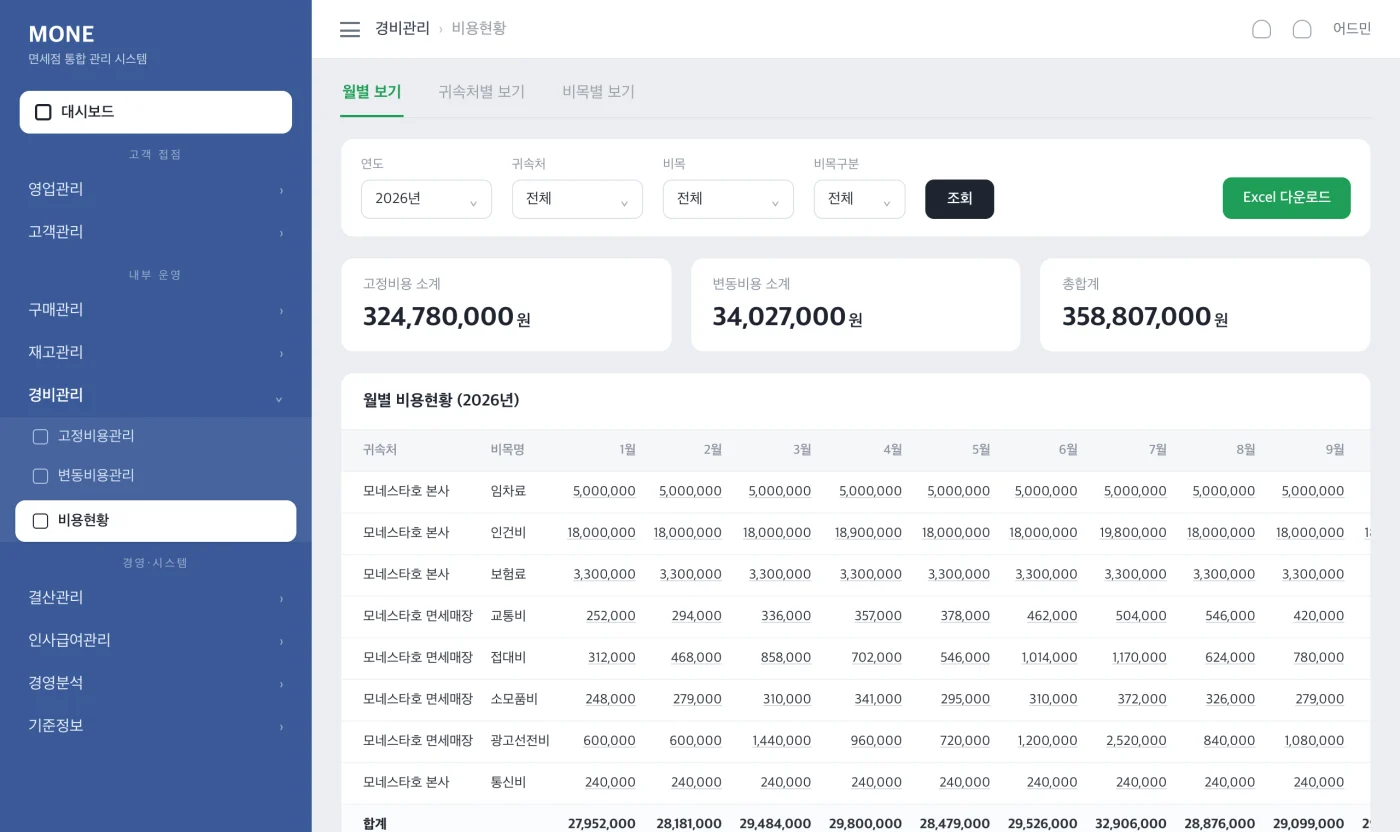Switch to 월별 보기 tab
This screenshot has width=1400, height=832.
[x=372, y=92]
